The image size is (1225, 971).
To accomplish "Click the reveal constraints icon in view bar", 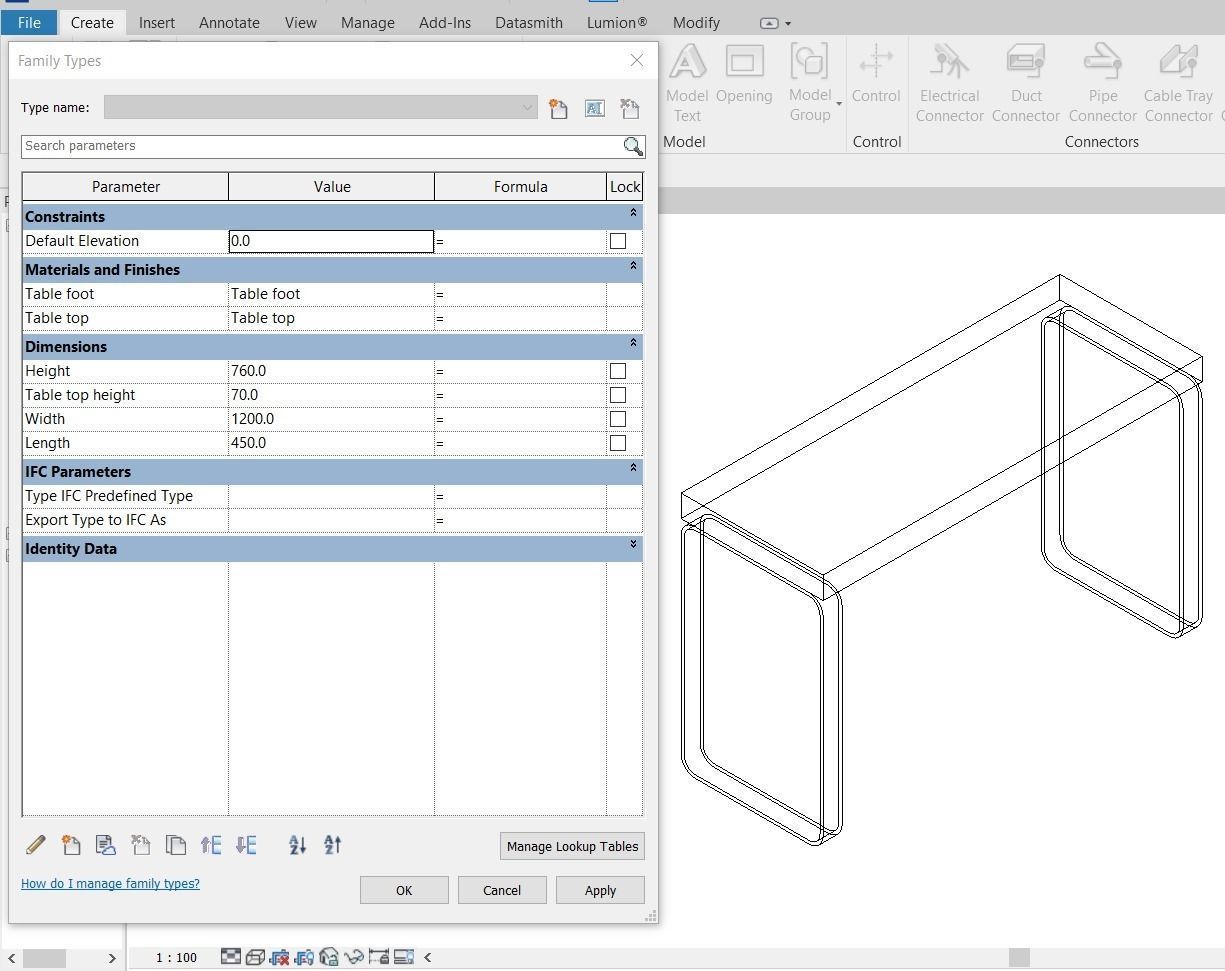I will click(379, 957).
